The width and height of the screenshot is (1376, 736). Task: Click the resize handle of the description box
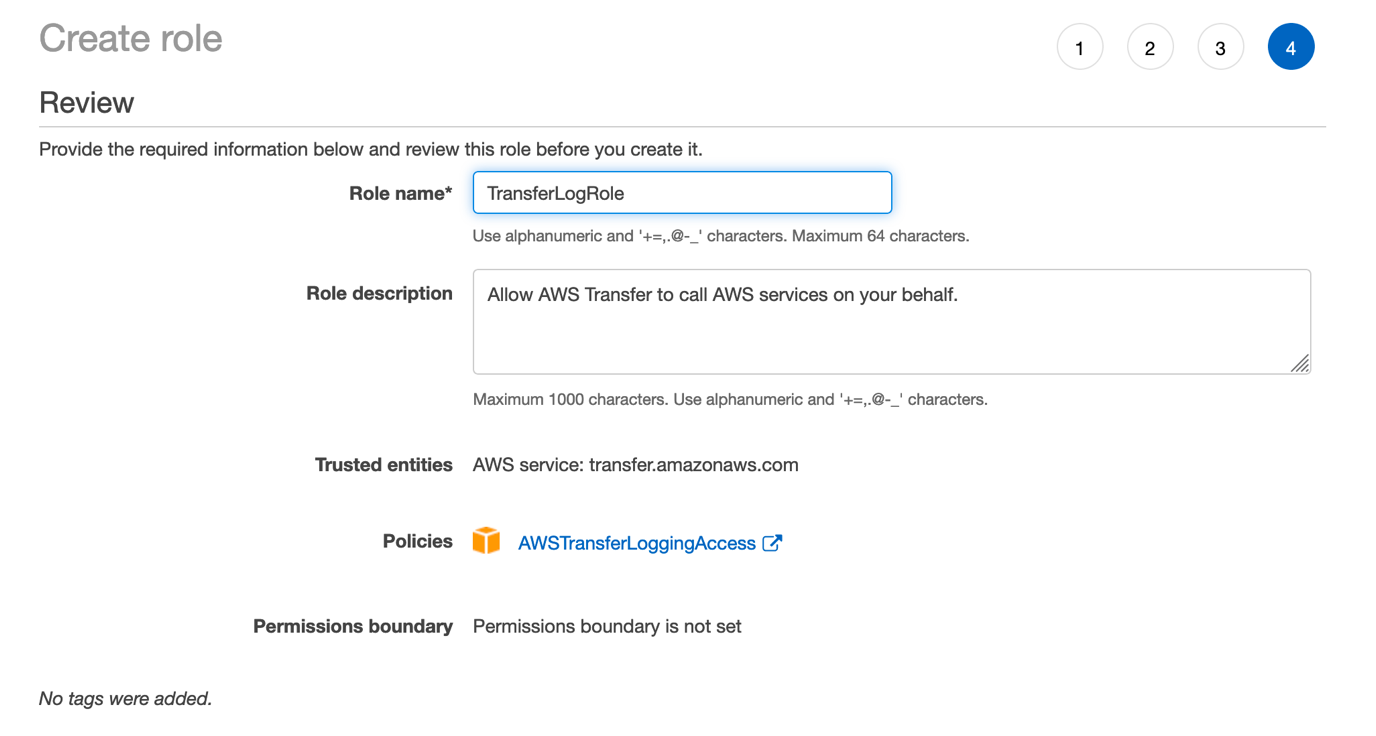coord(1301,363)
